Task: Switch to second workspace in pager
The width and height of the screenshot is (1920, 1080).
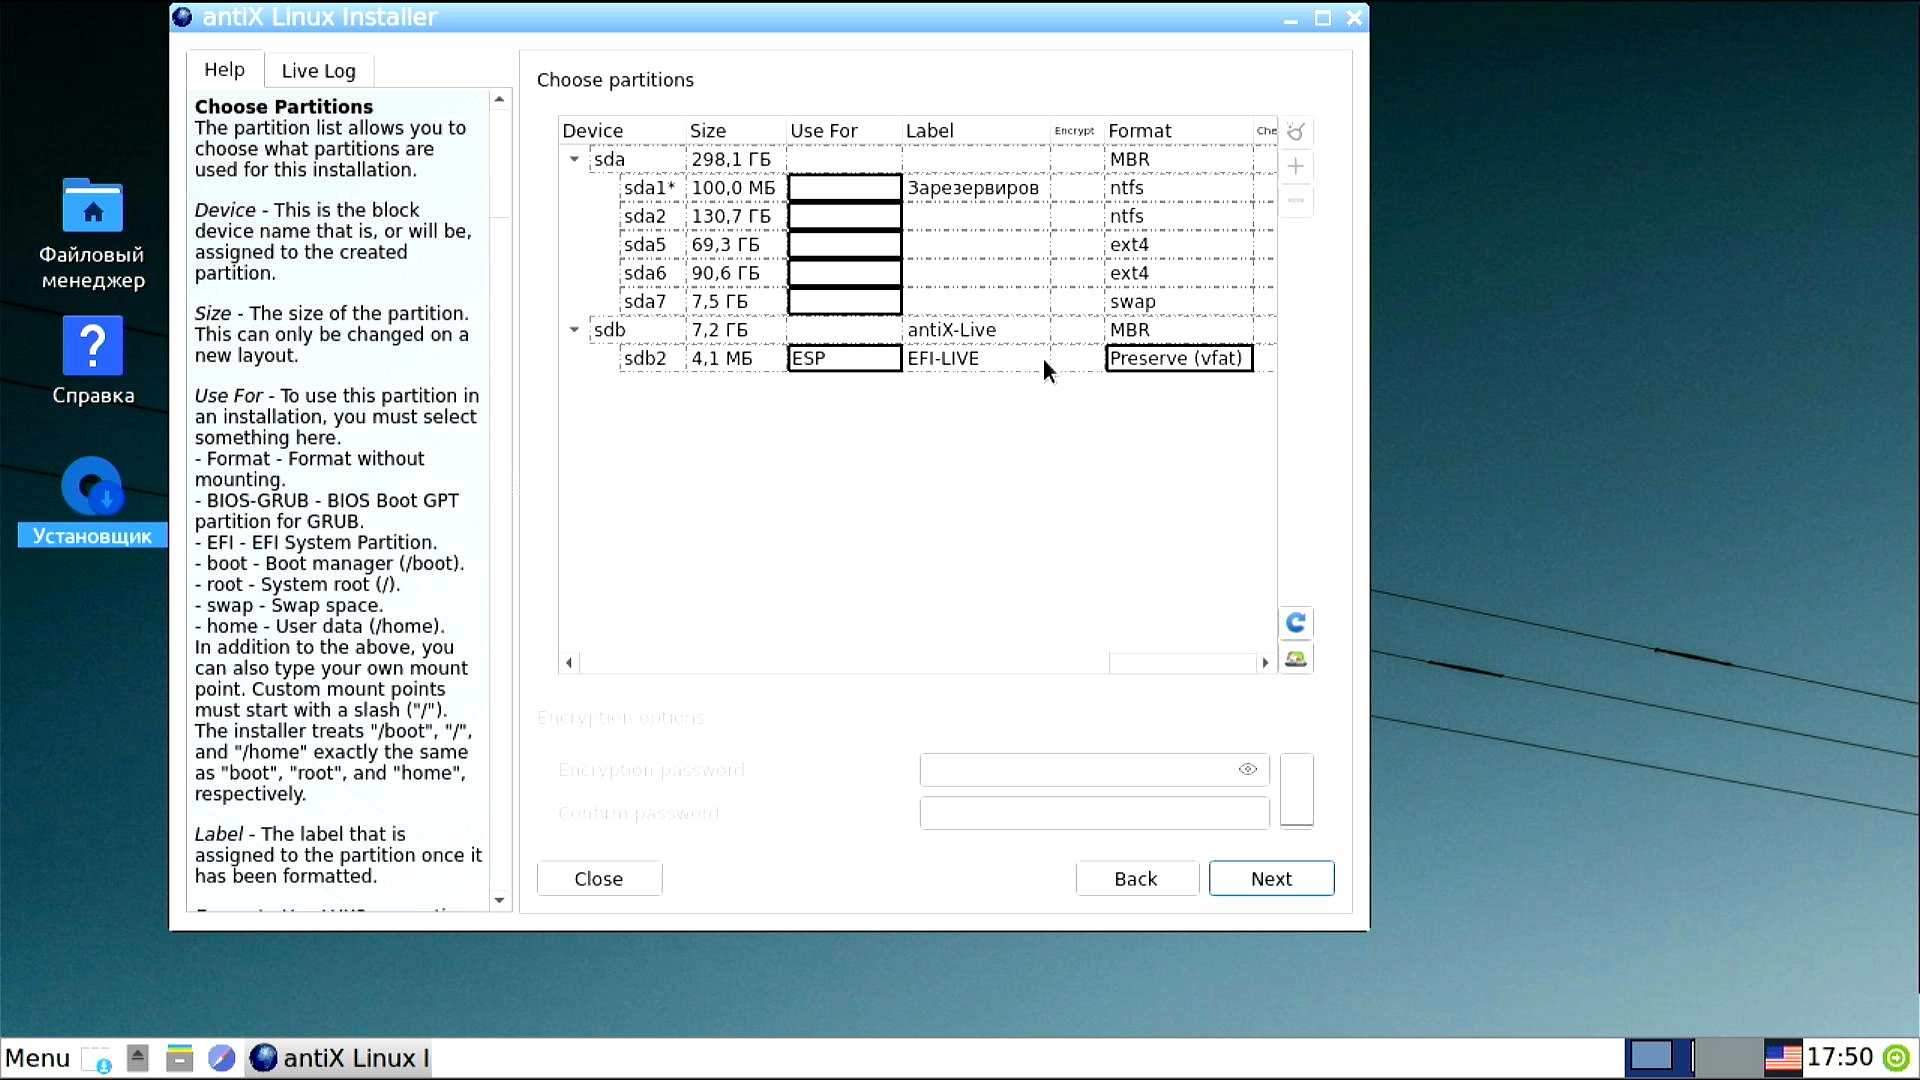Action: click(x=1728, y=1057)
